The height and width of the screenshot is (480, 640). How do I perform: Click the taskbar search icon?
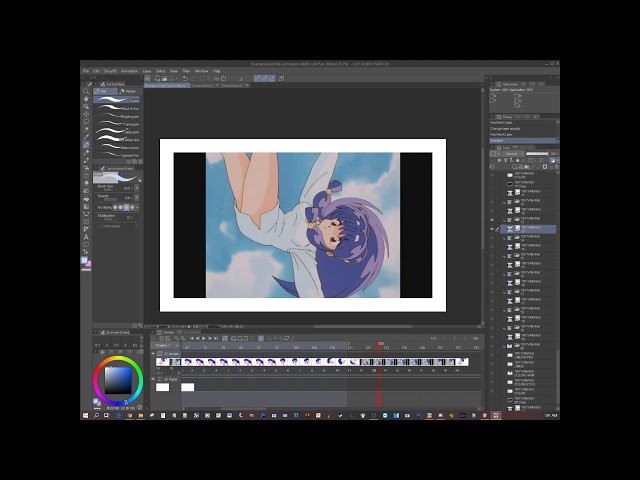pyautogui.click(x=96, y=416)
